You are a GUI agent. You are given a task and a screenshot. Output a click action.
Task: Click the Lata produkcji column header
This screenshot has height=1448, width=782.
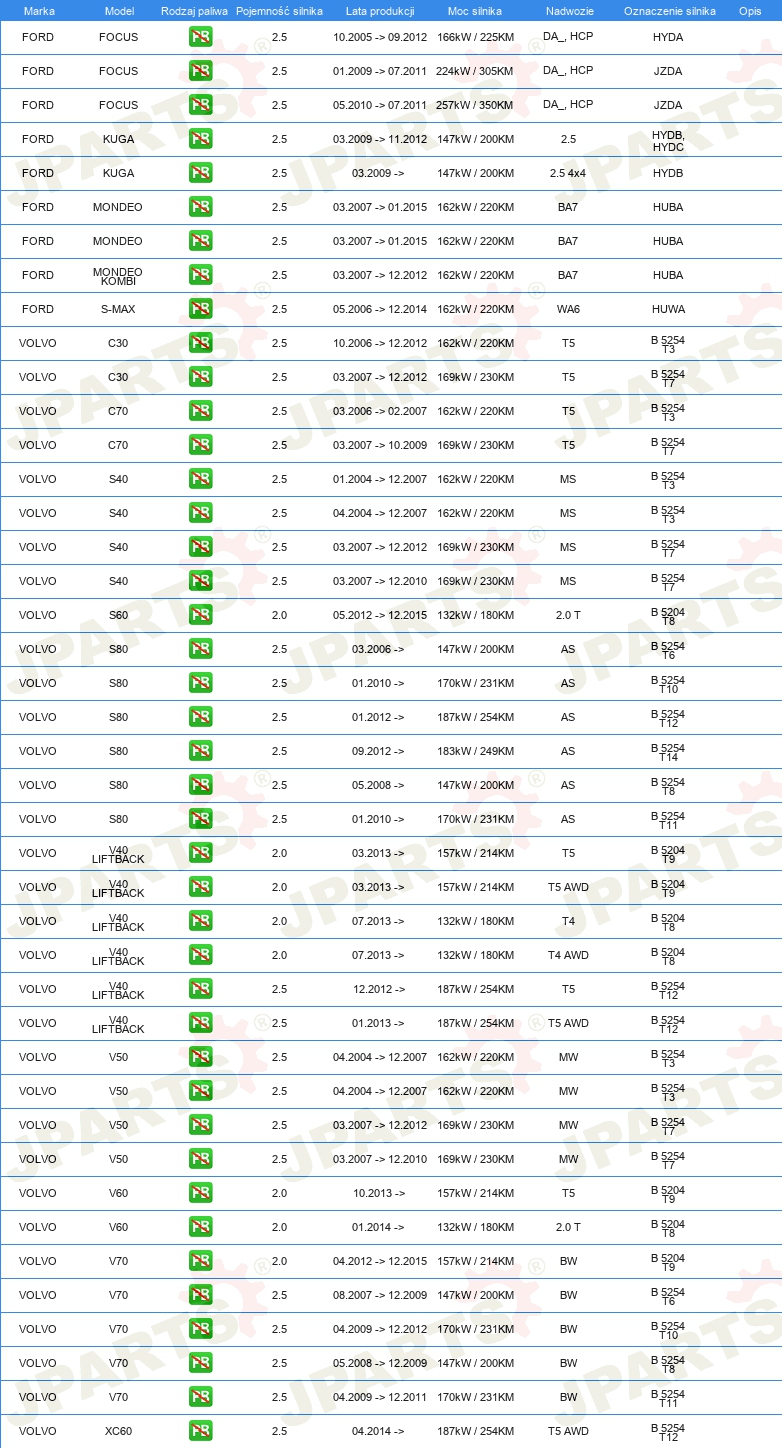[380, 11]
